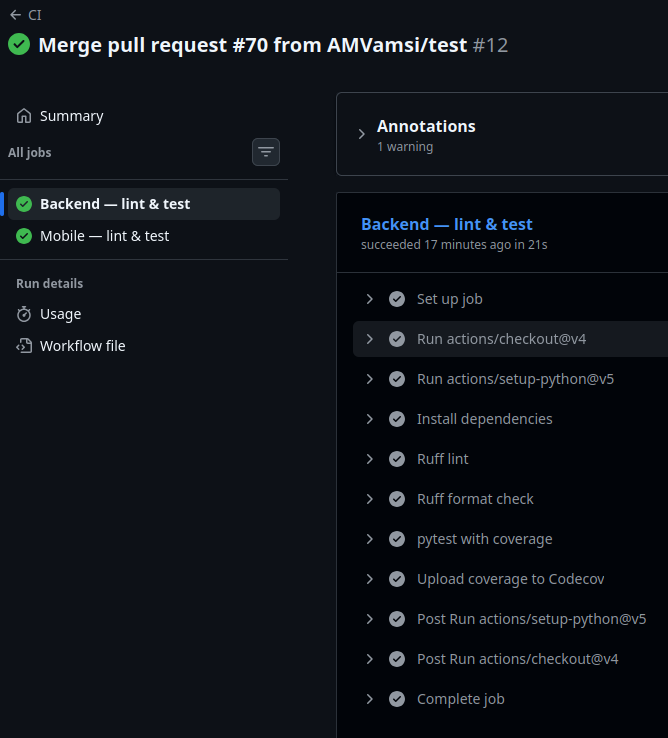This screenshot has width=668, height=738.
Task: Click check icon of Ruff format check
Action: click(x=397, y=499)
